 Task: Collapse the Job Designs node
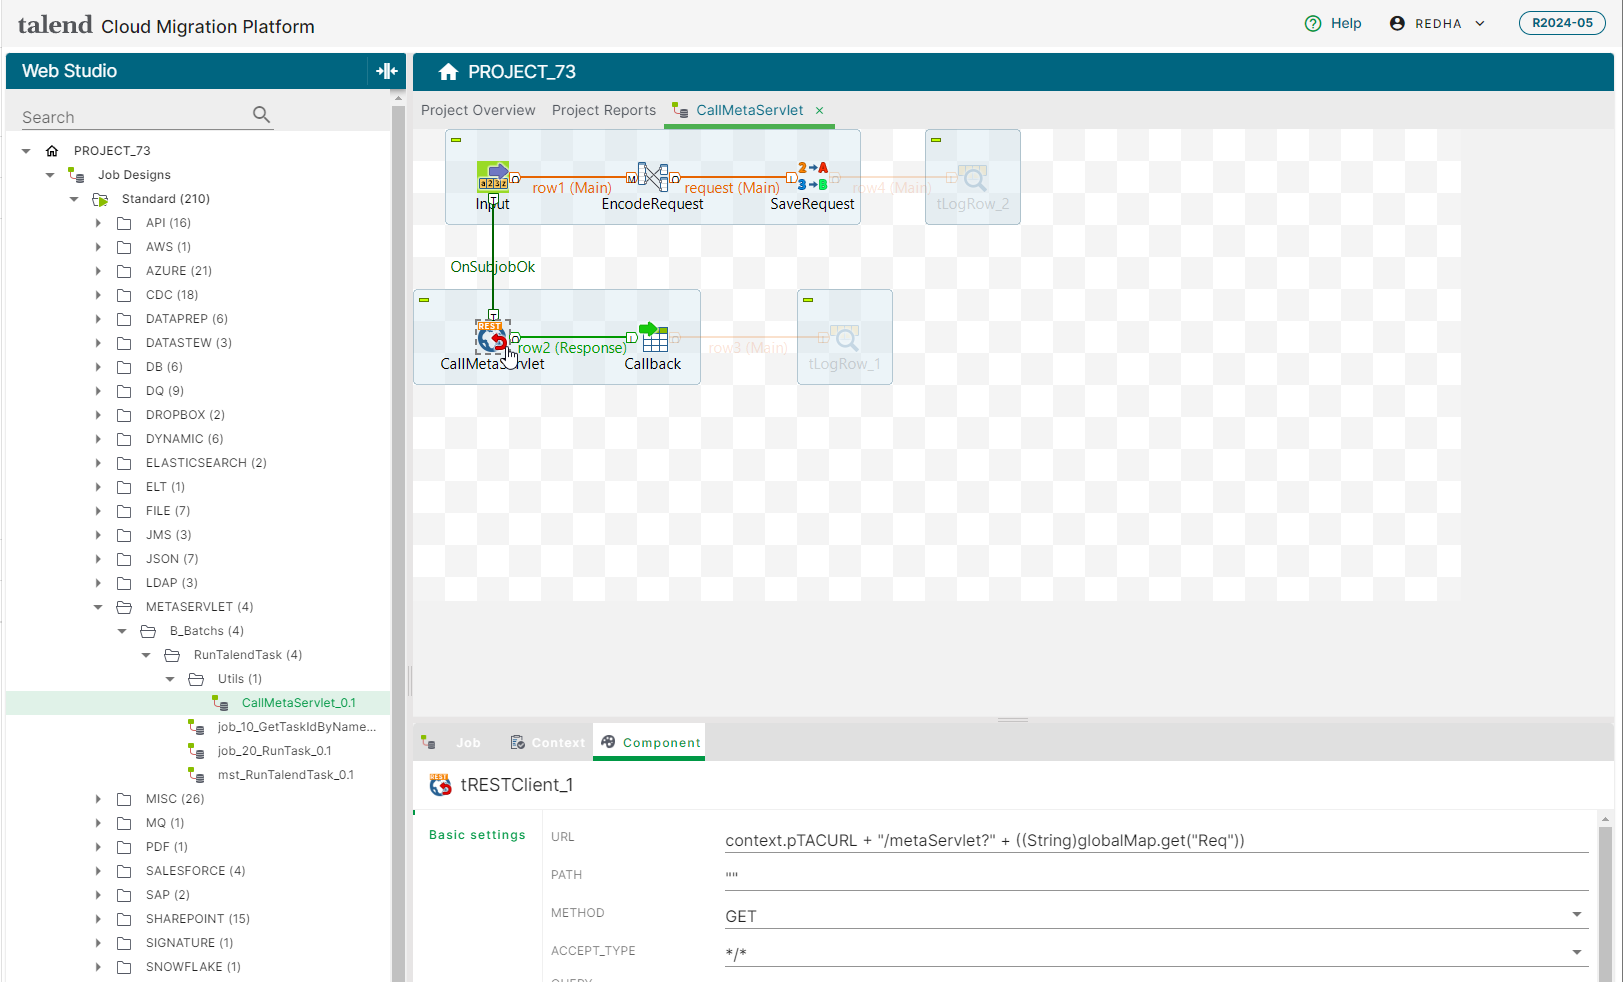coord(50,175)
